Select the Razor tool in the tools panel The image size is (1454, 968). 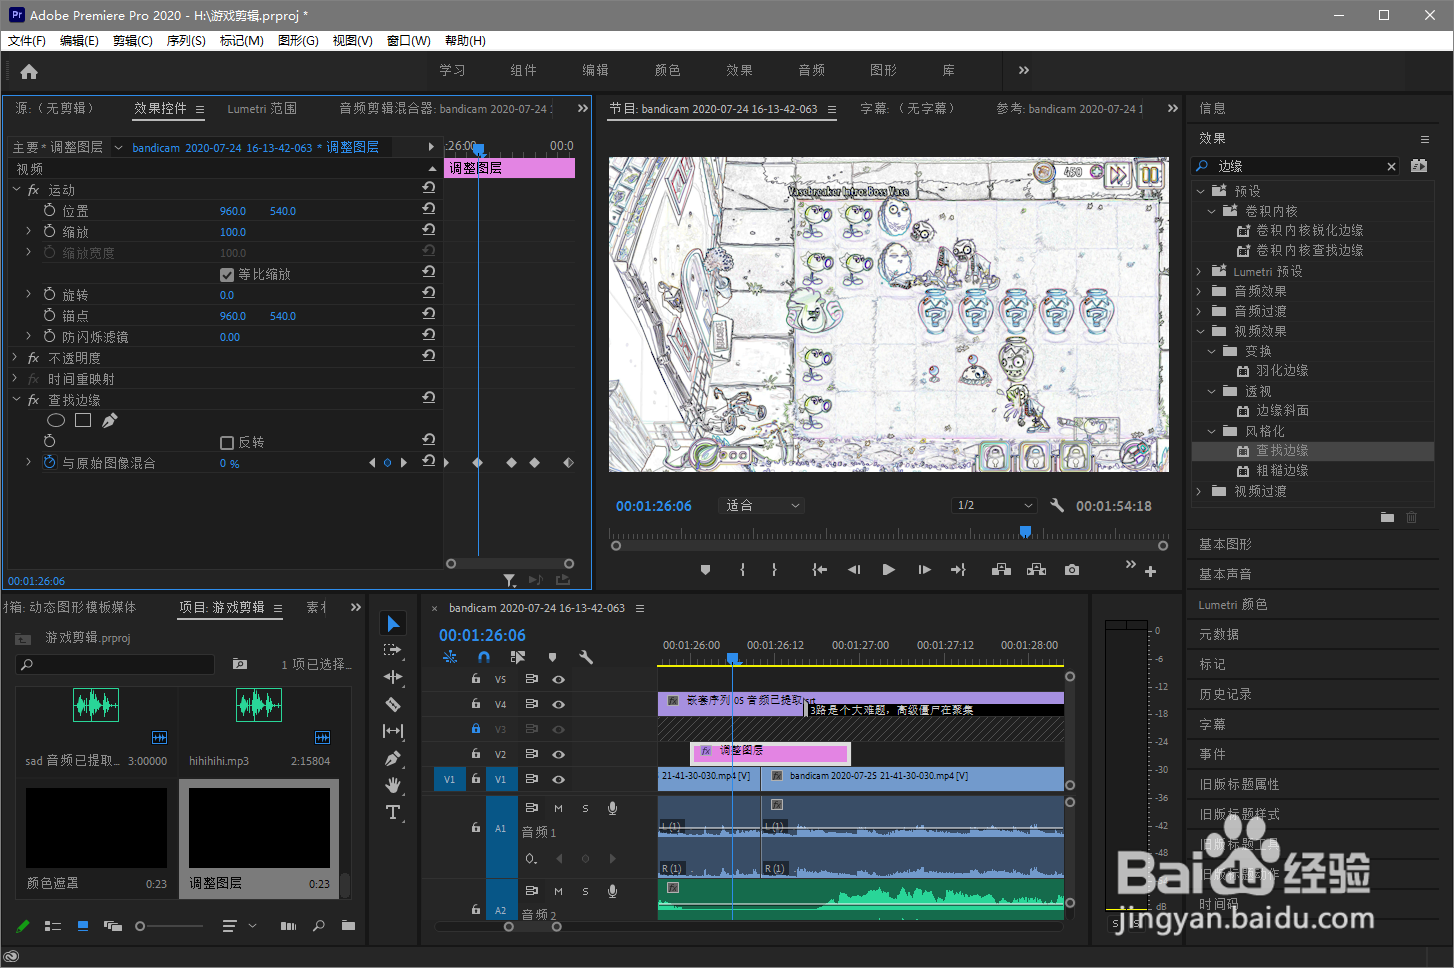coord(393,704)
